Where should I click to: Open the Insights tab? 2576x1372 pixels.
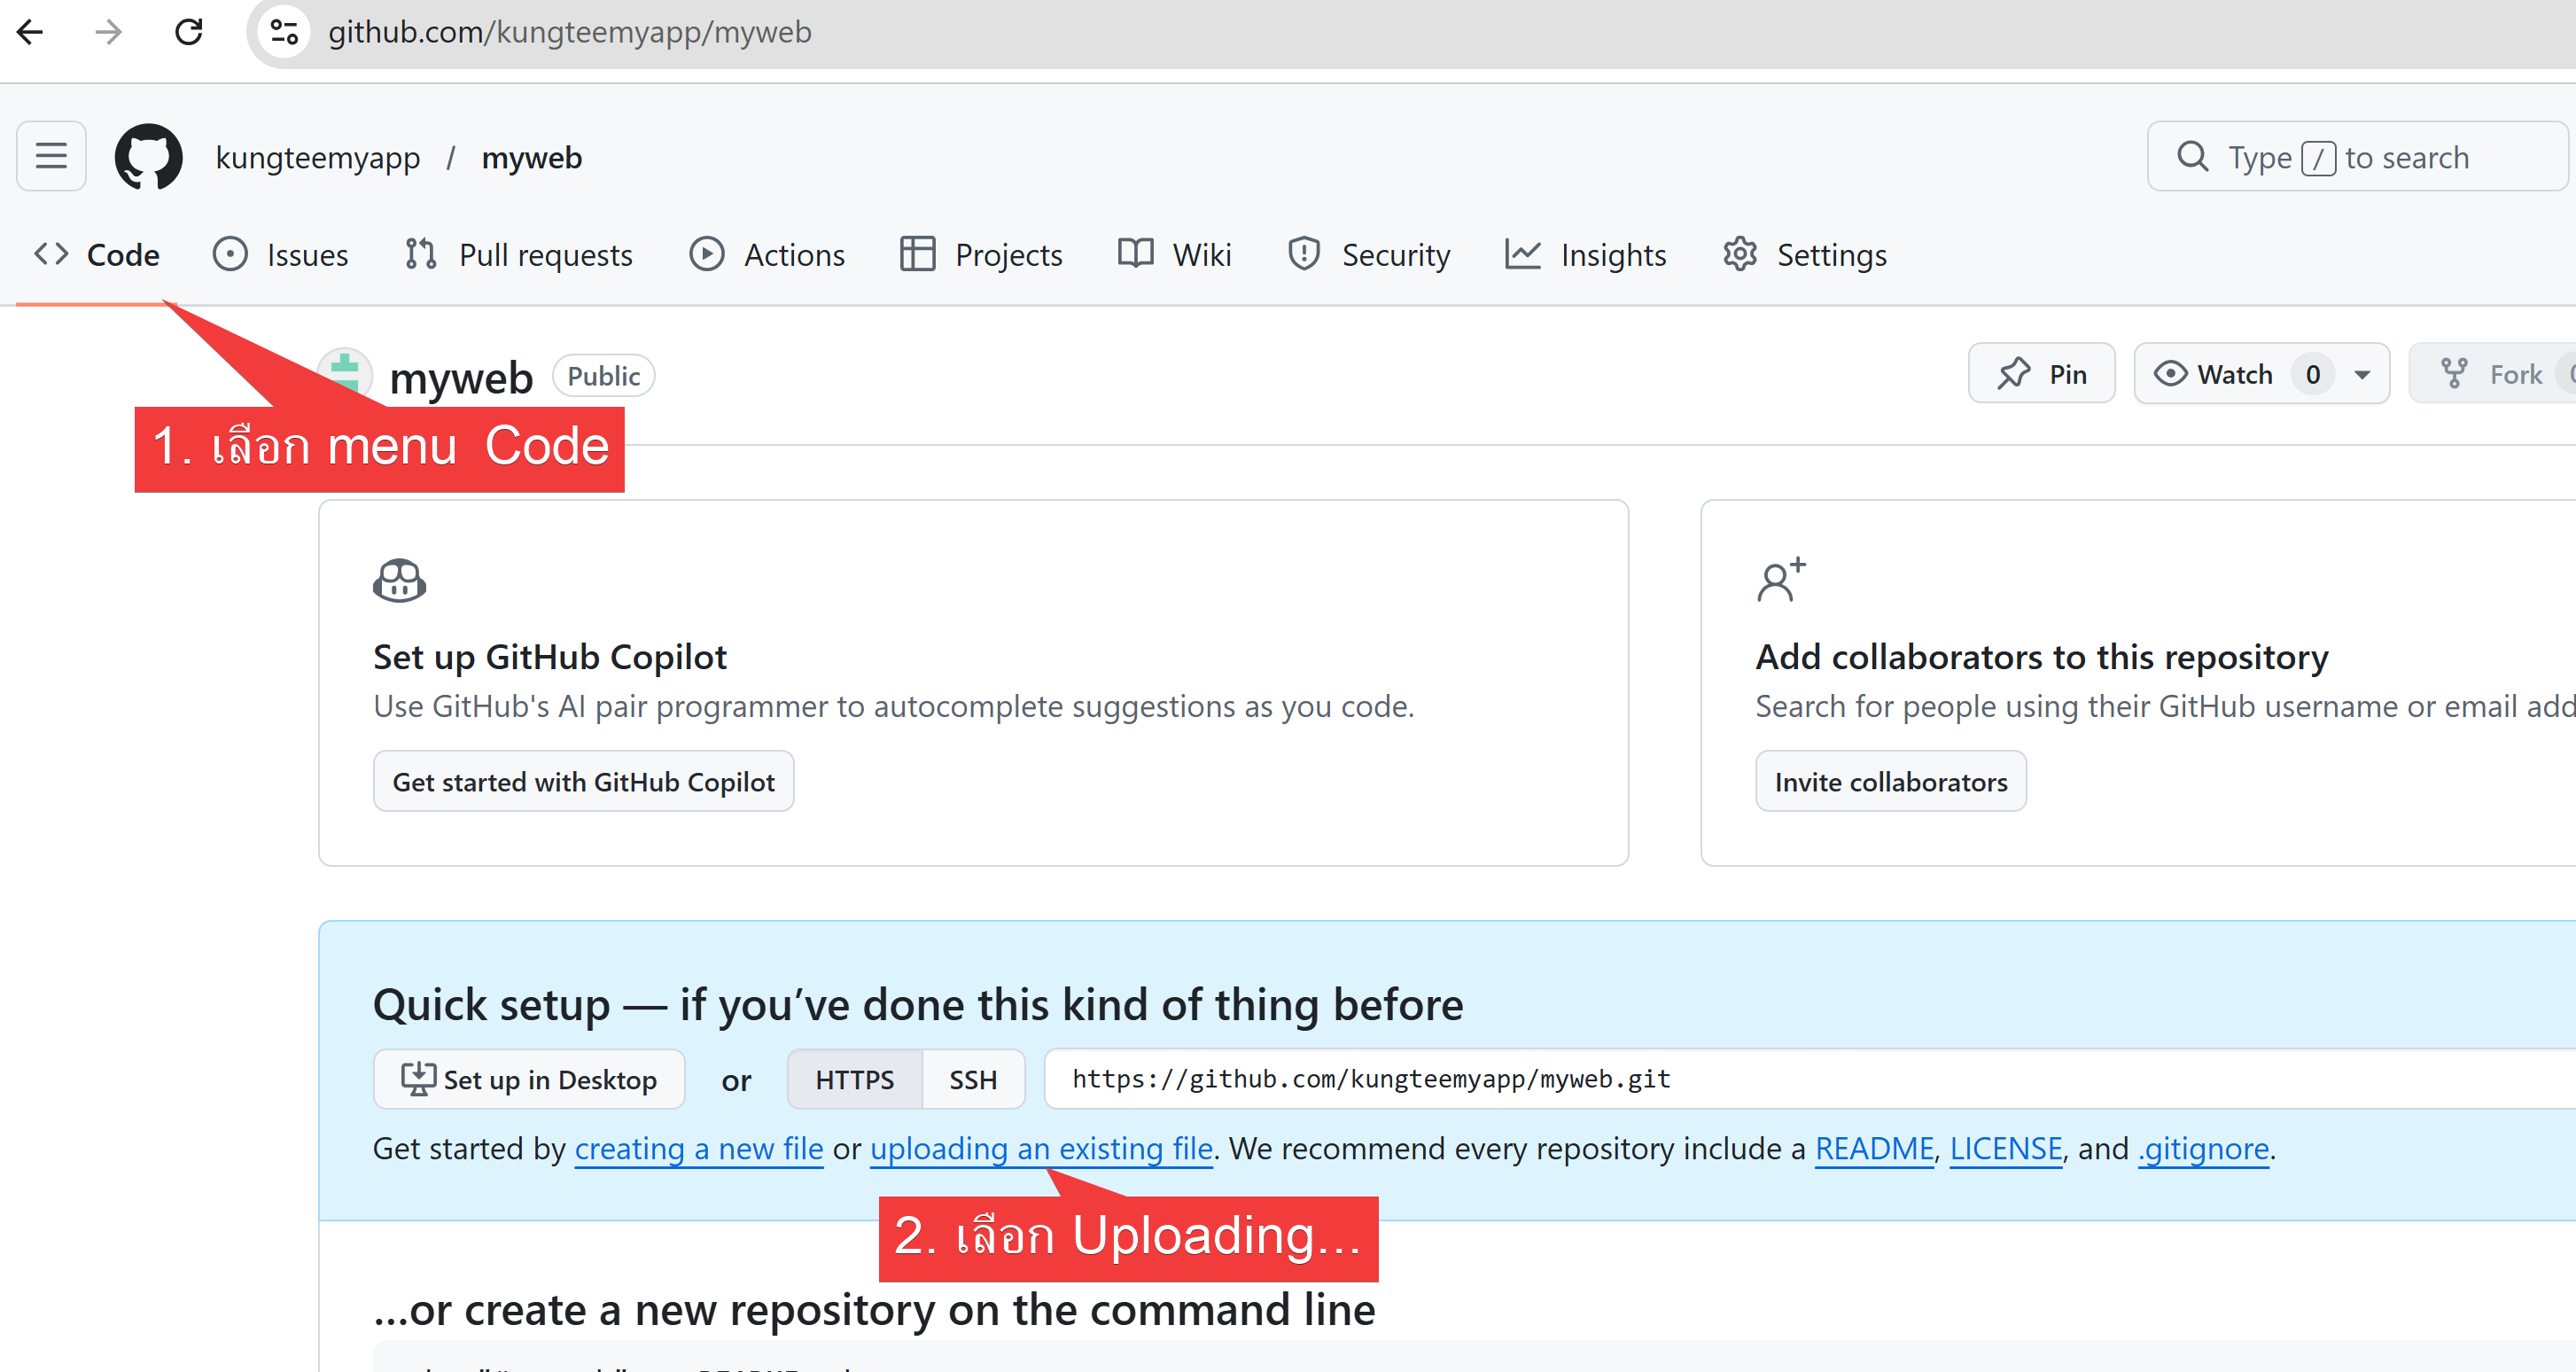pos(1586,255)
